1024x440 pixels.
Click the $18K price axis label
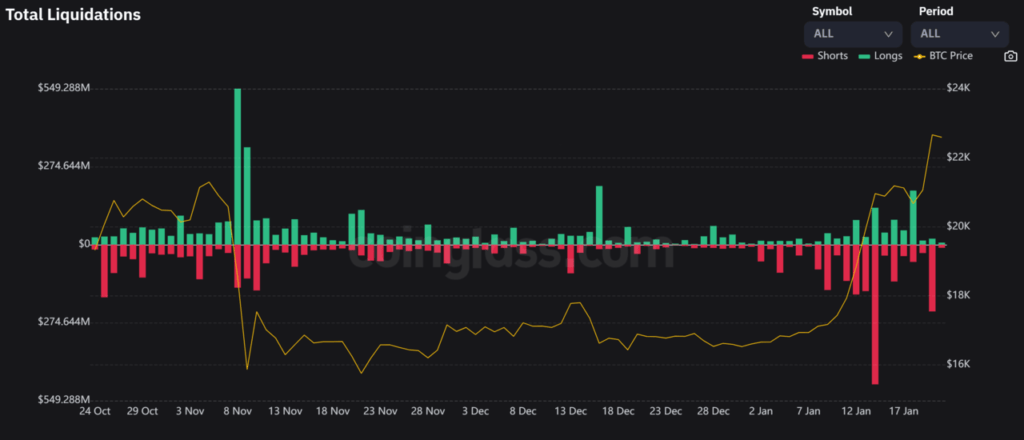tap(958, 295)
